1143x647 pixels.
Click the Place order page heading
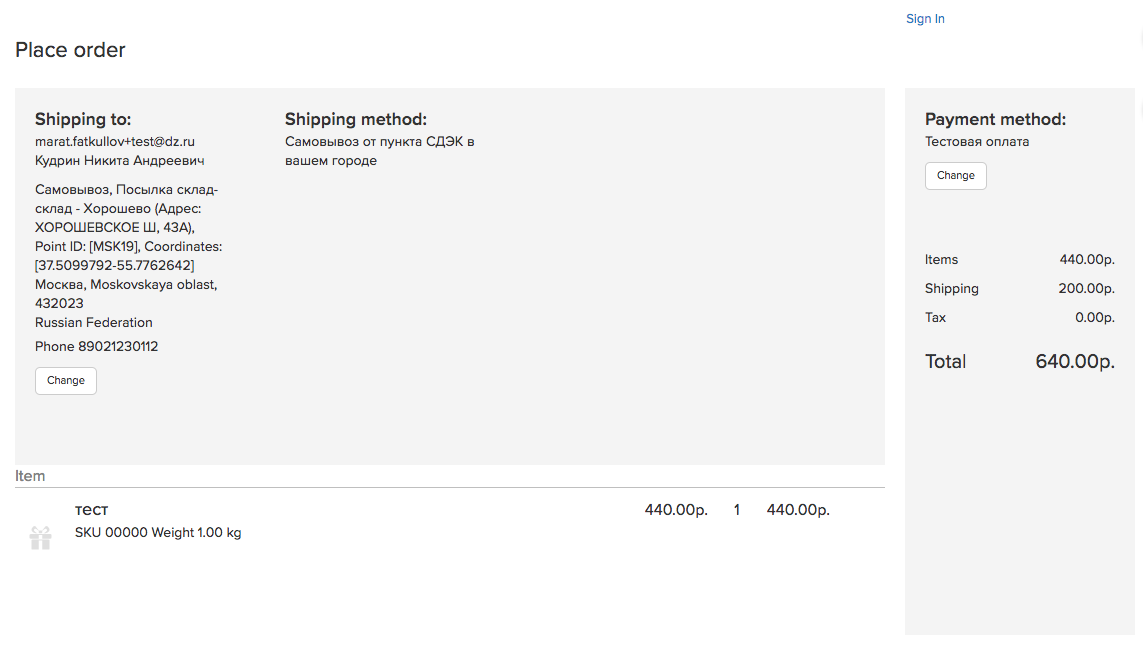point(70,50)
